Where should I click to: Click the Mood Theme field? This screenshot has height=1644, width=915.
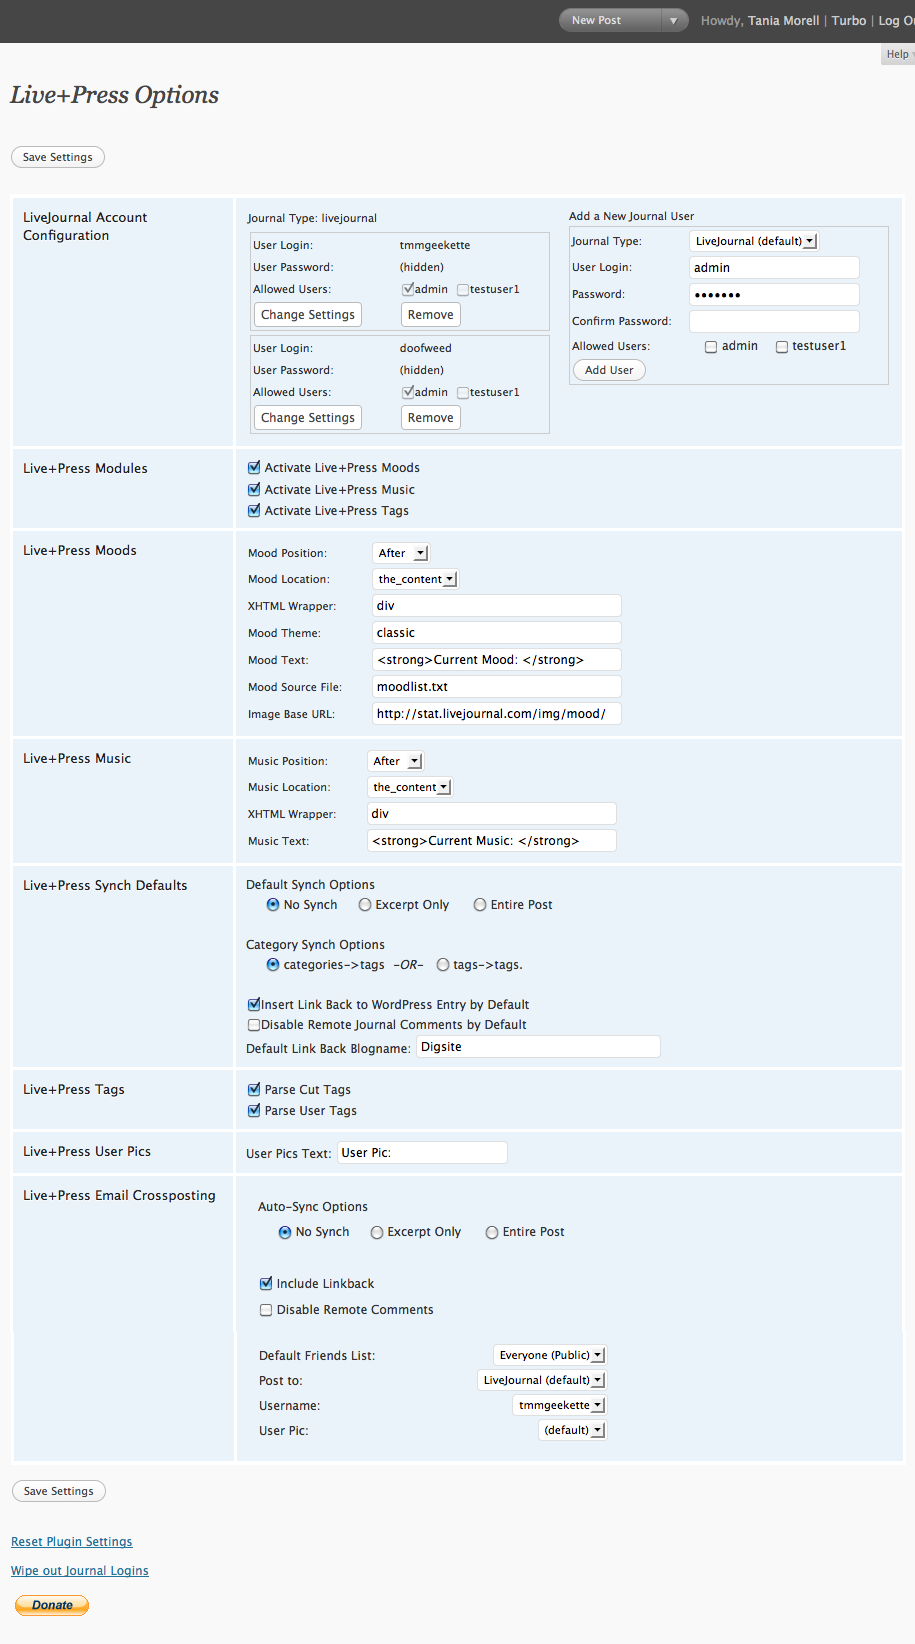(497, 633)
